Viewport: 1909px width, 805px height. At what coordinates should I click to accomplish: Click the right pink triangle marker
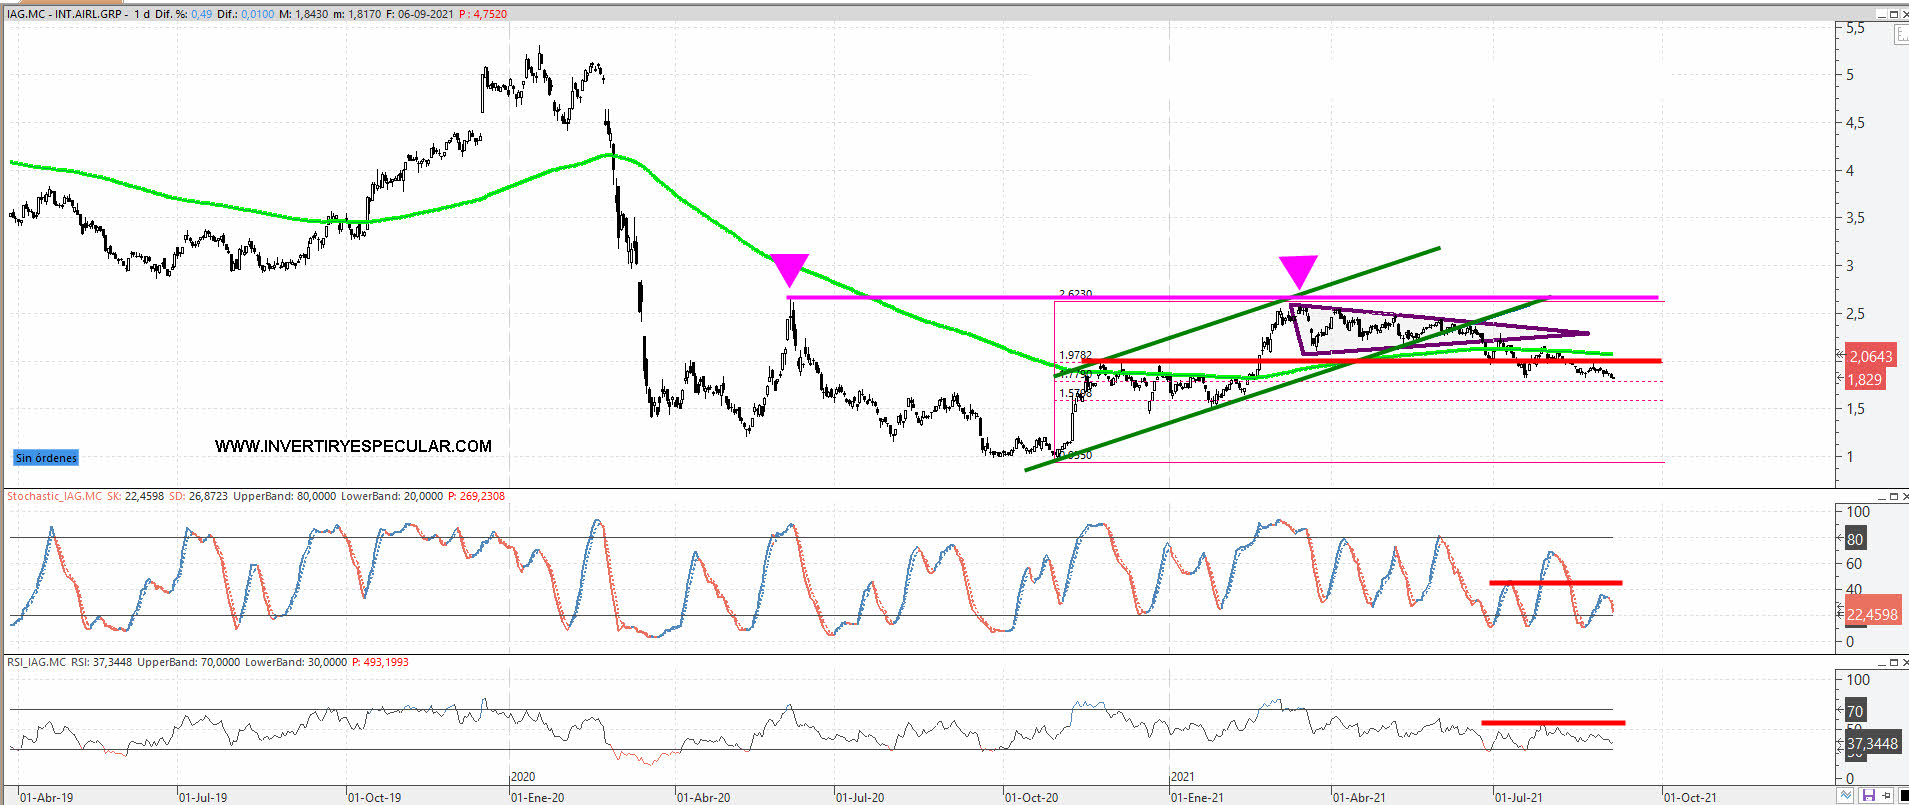tap(1298, 271)
